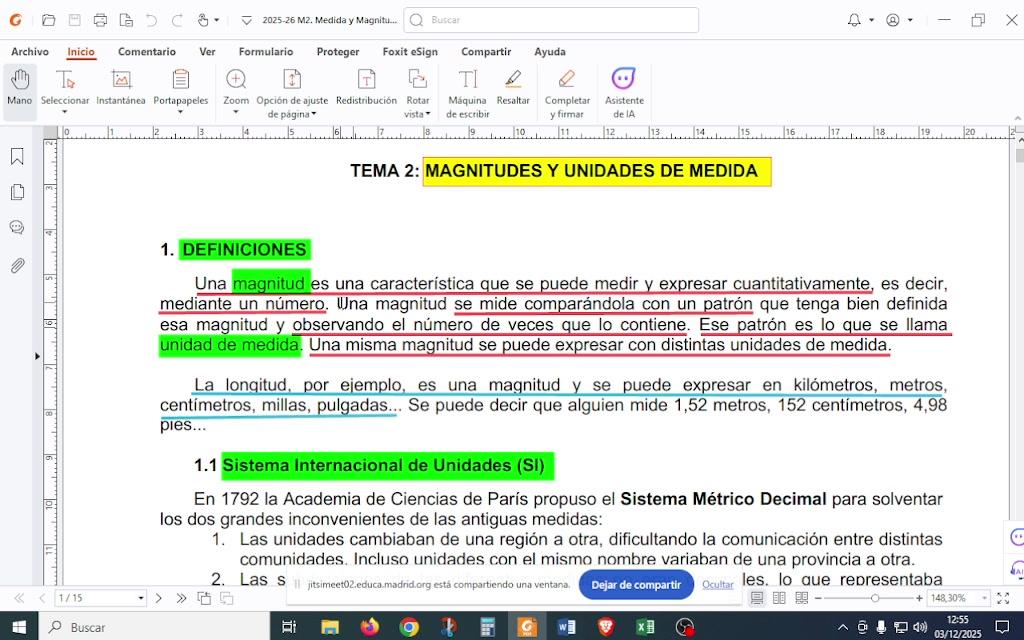
Task: Activate the Resaltar highlighter tool
Action: tap(513, 88)
